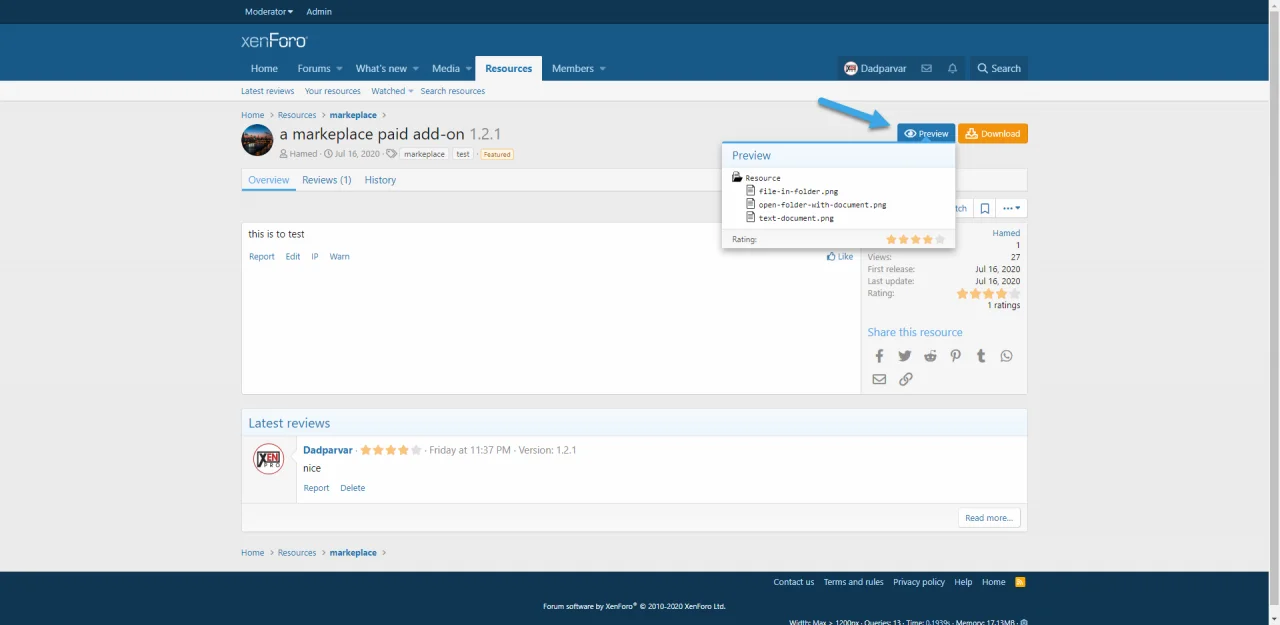This screenshot has width=1280, height=625.
Task: Open the Watched dropdown in sub-navigation
Action: (x=392, y=91)
